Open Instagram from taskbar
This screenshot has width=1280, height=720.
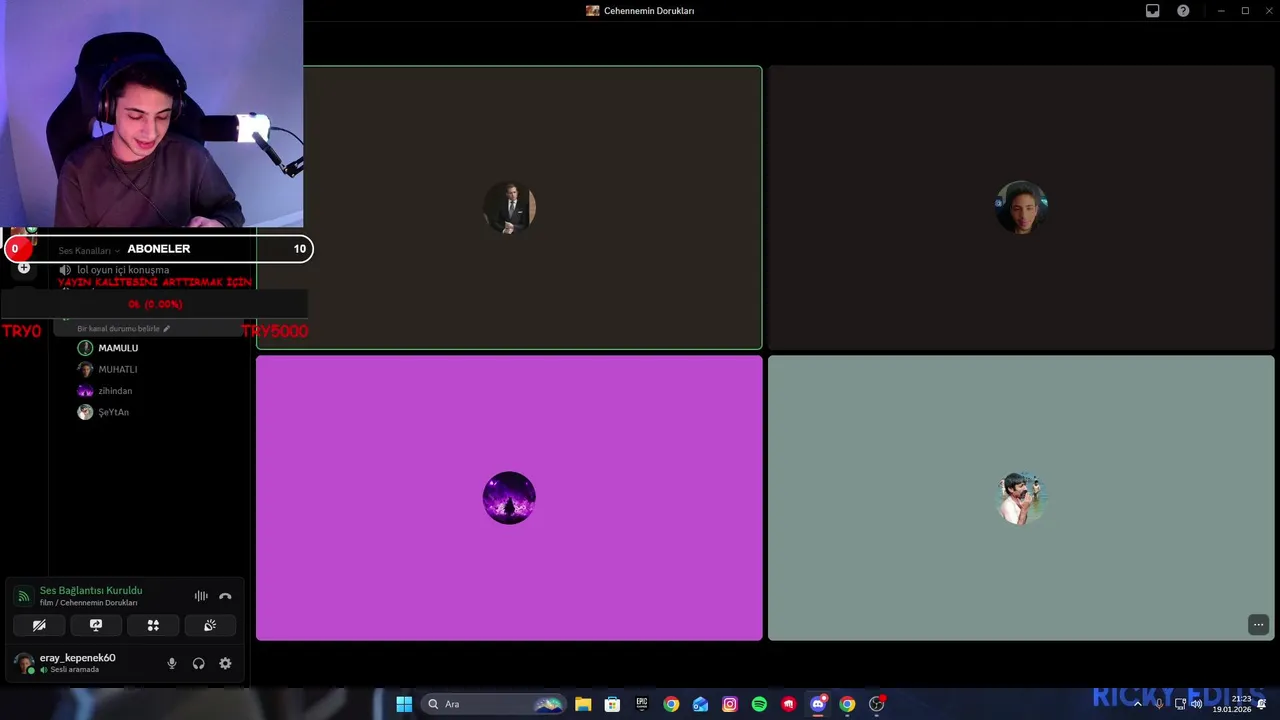[x=730, y=704]
